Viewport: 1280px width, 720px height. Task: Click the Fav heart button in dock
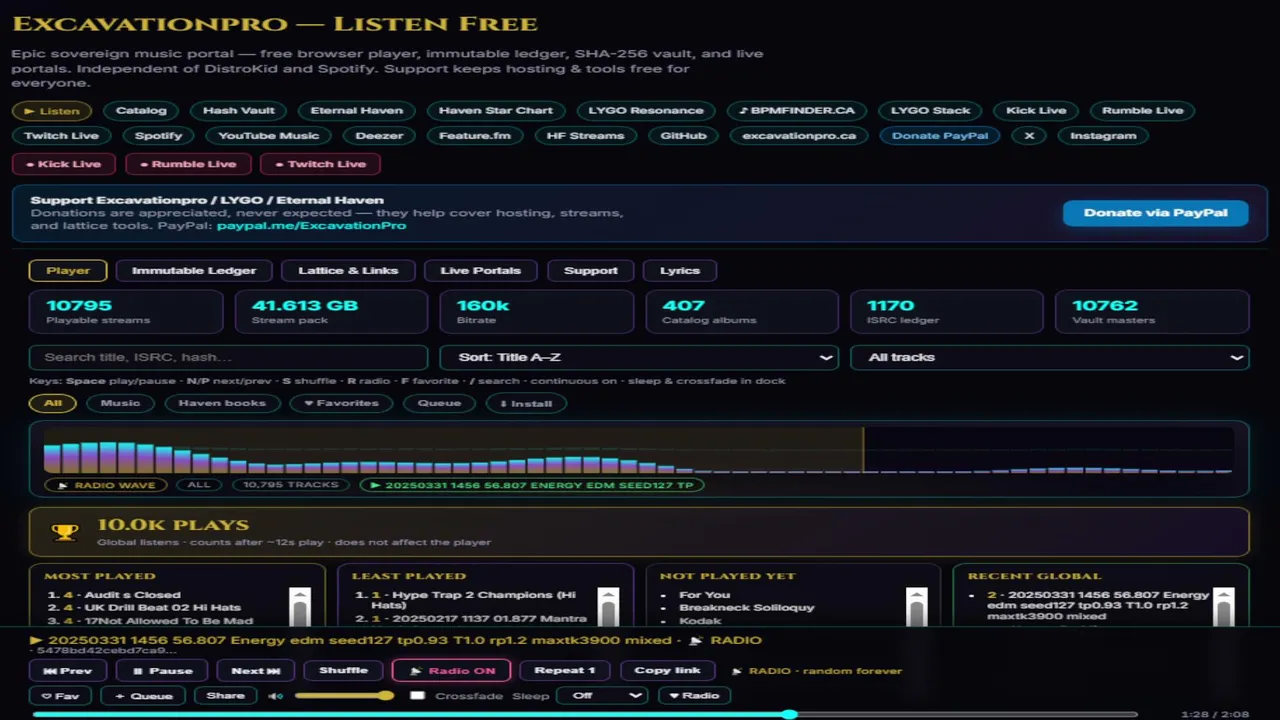(x=60, y=696)
